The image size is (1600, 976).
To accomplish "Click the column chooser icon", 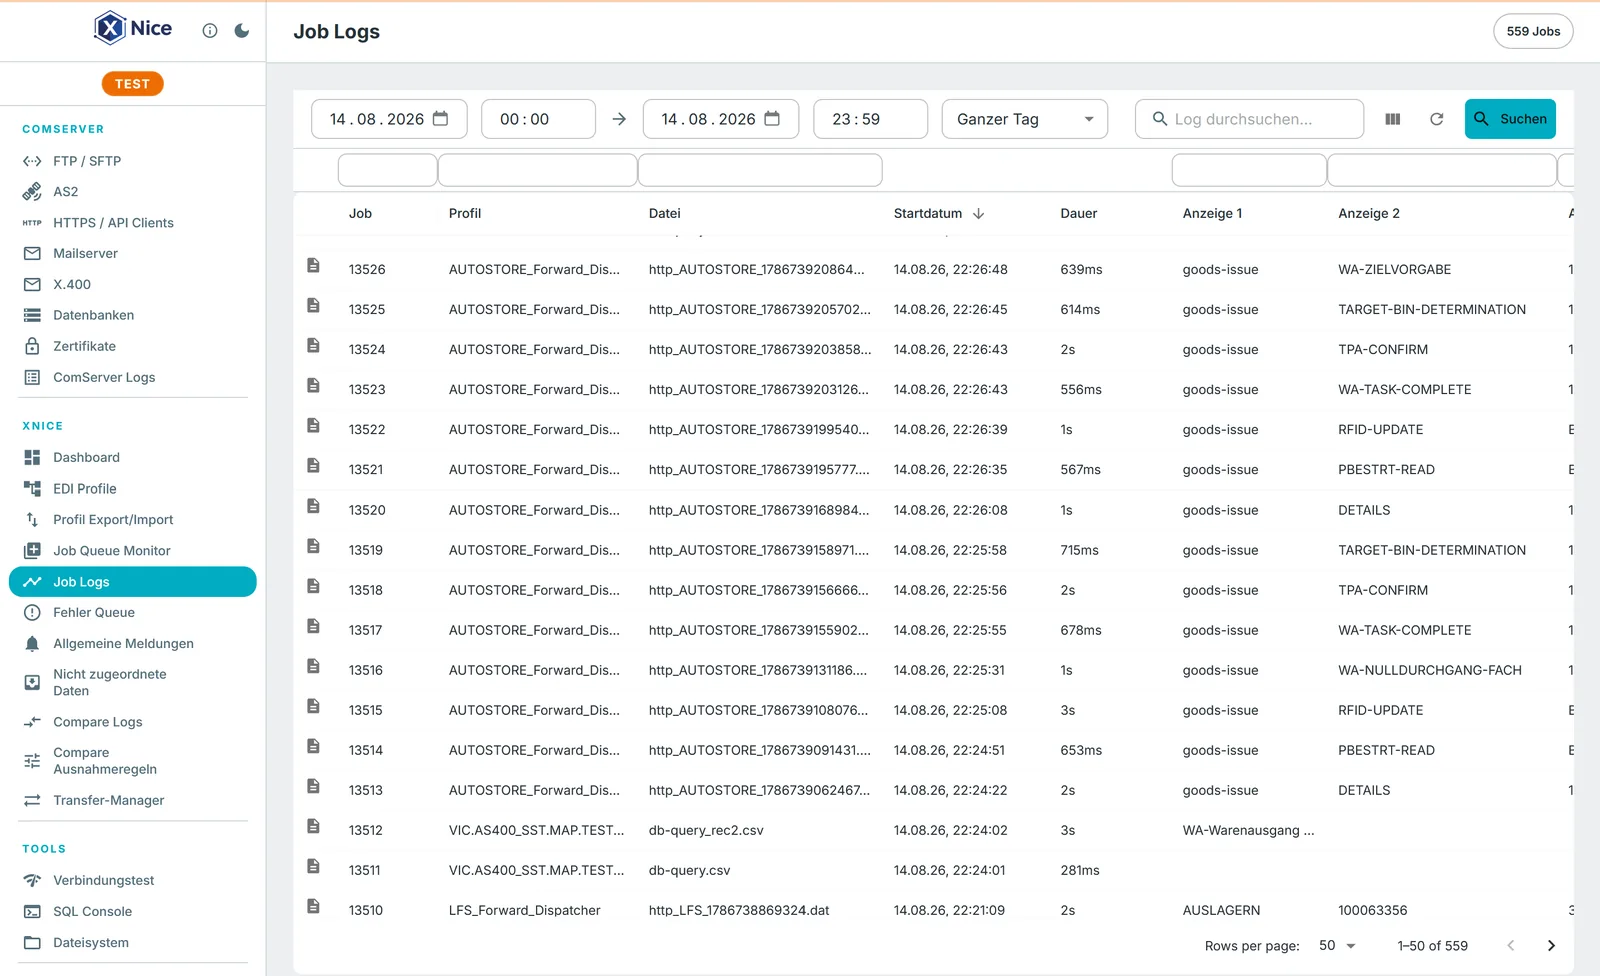I will 1393,119.
